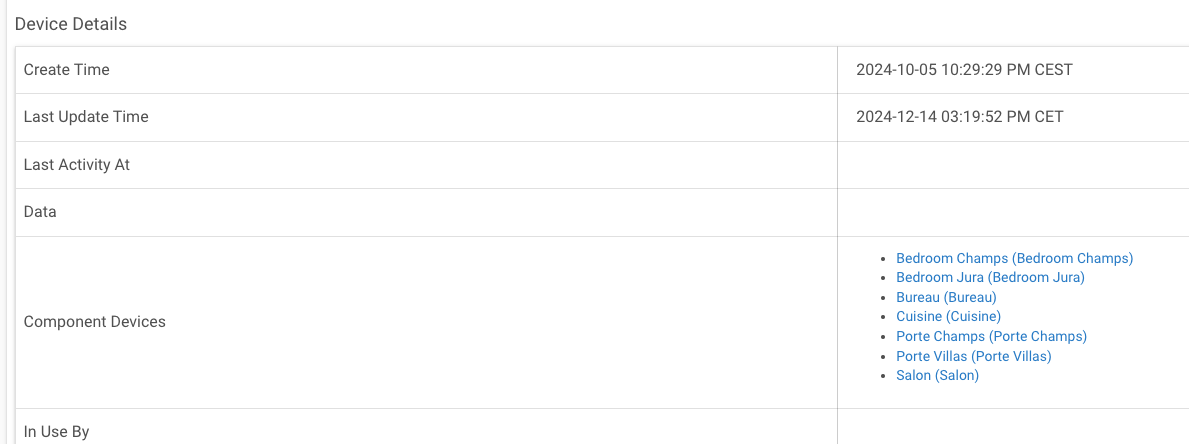Image resolution: width=1189 pixels, height=444 pixels.
Task: Click the Data row label
Action: pos(40,212)
